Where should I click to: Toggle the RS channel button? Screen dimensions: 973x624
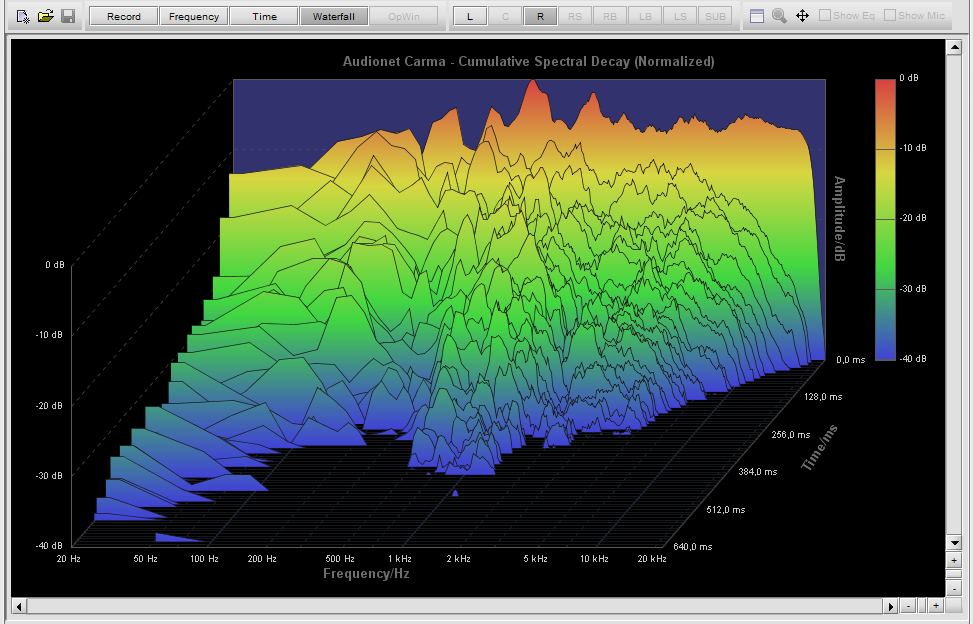575,16
